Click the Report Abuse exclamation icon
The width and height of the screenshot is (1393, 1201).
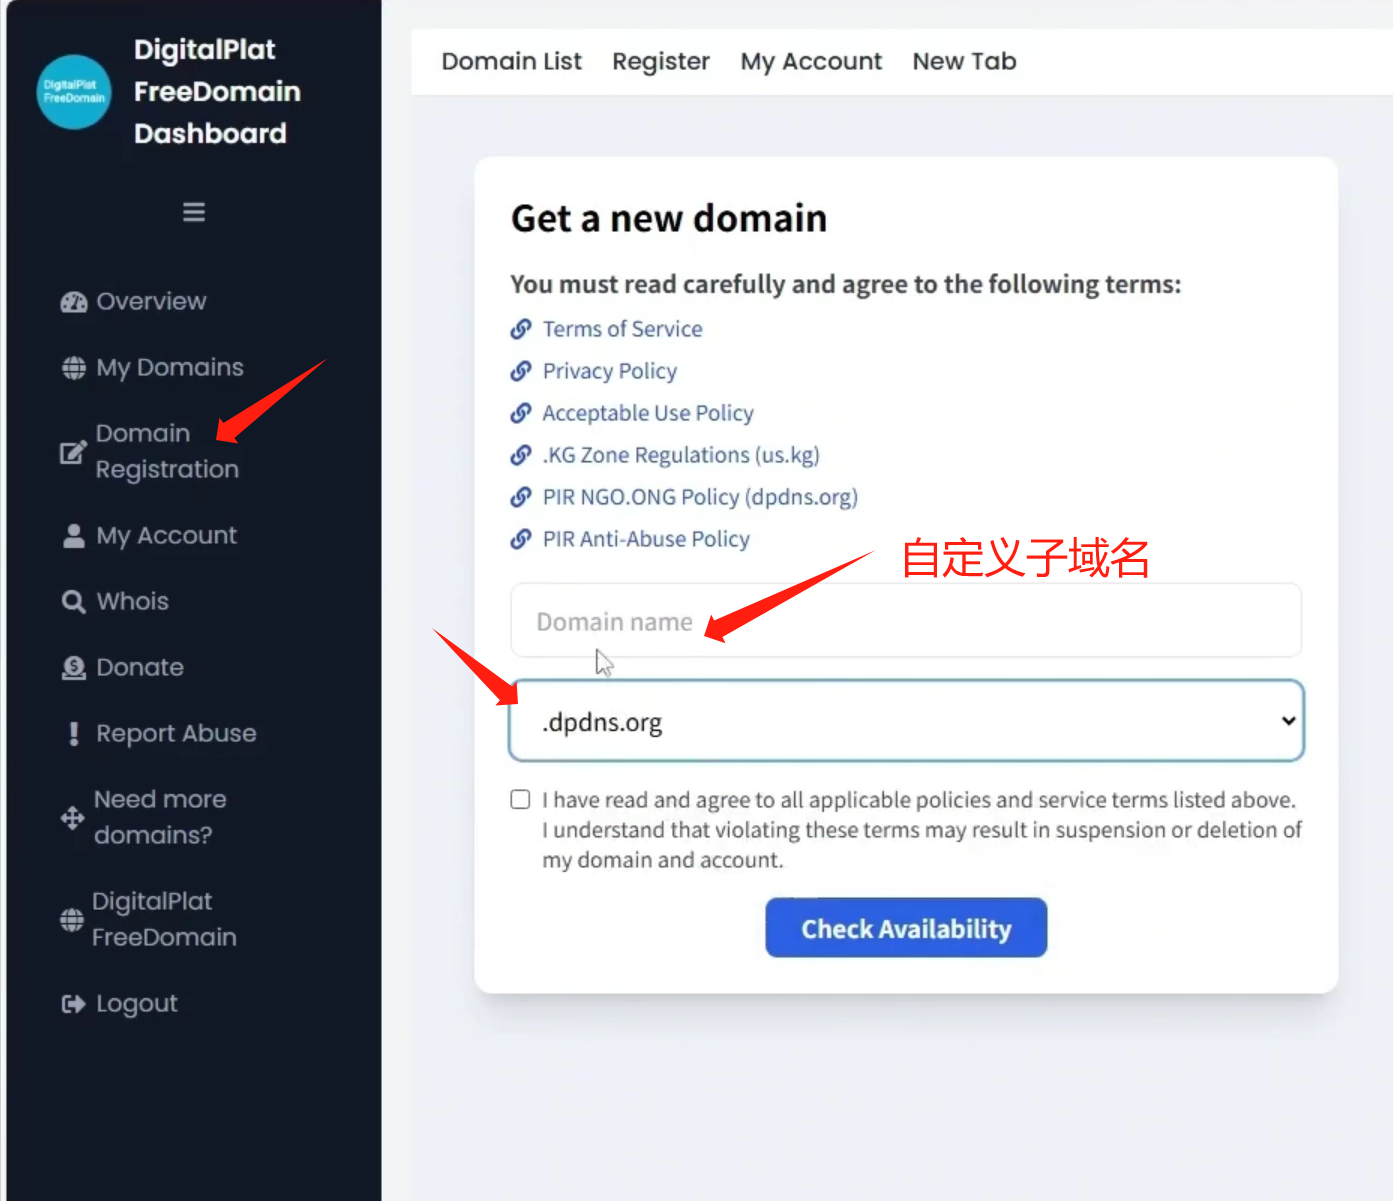pos(73,734)
